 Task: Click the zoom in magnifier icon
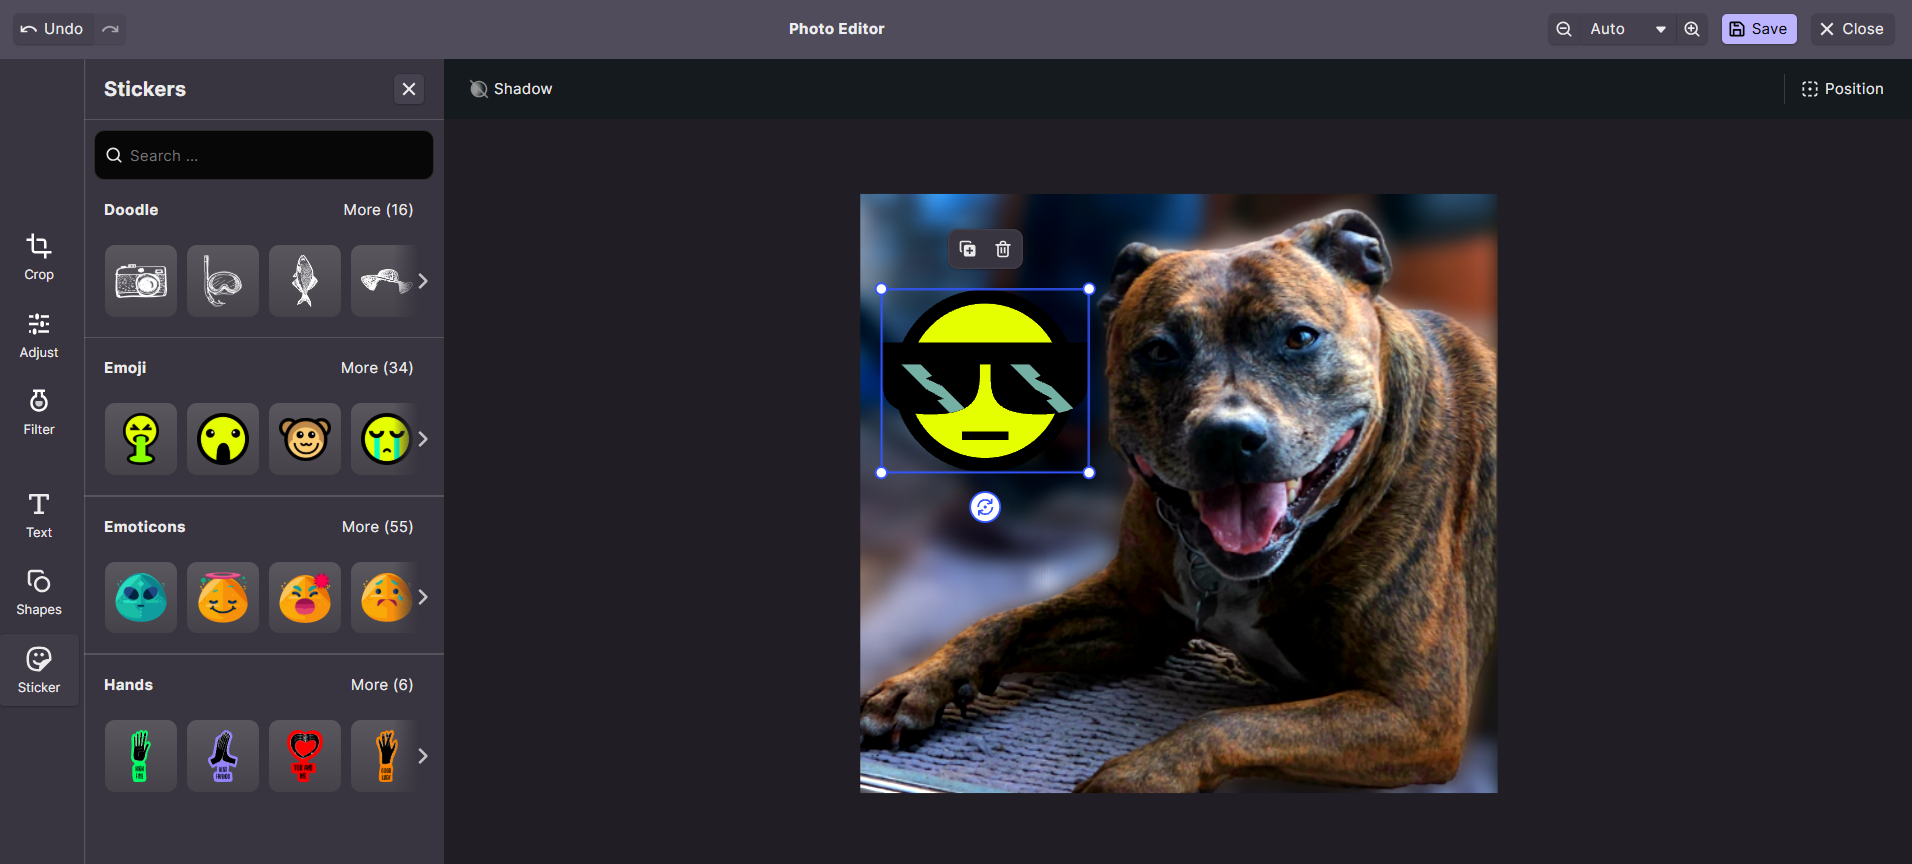(1692, 29)
